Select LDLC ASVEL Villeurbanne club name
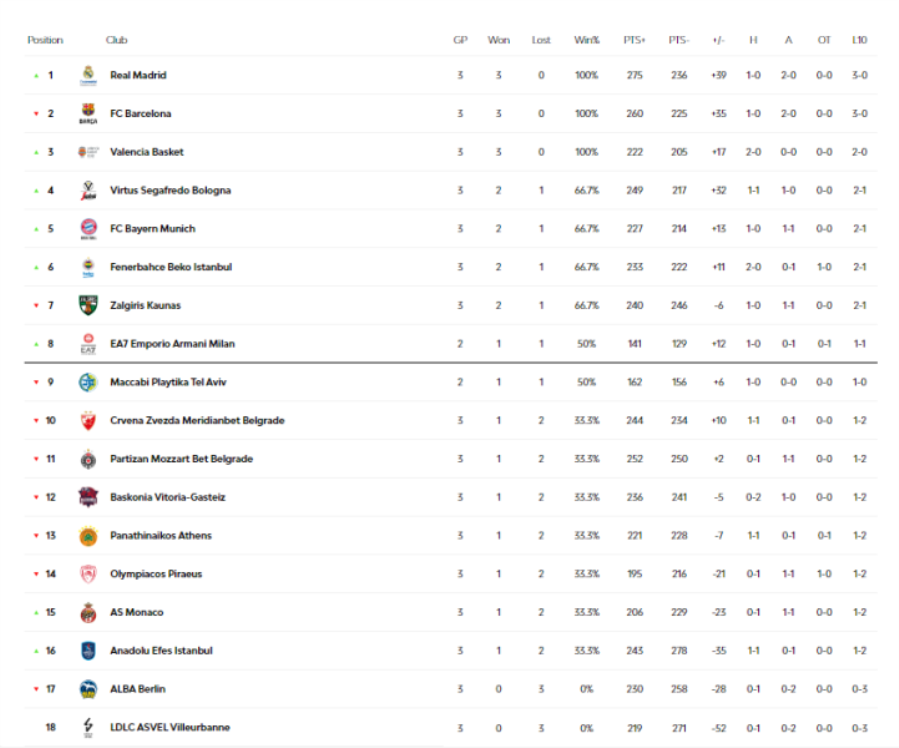 click(170, 727)
